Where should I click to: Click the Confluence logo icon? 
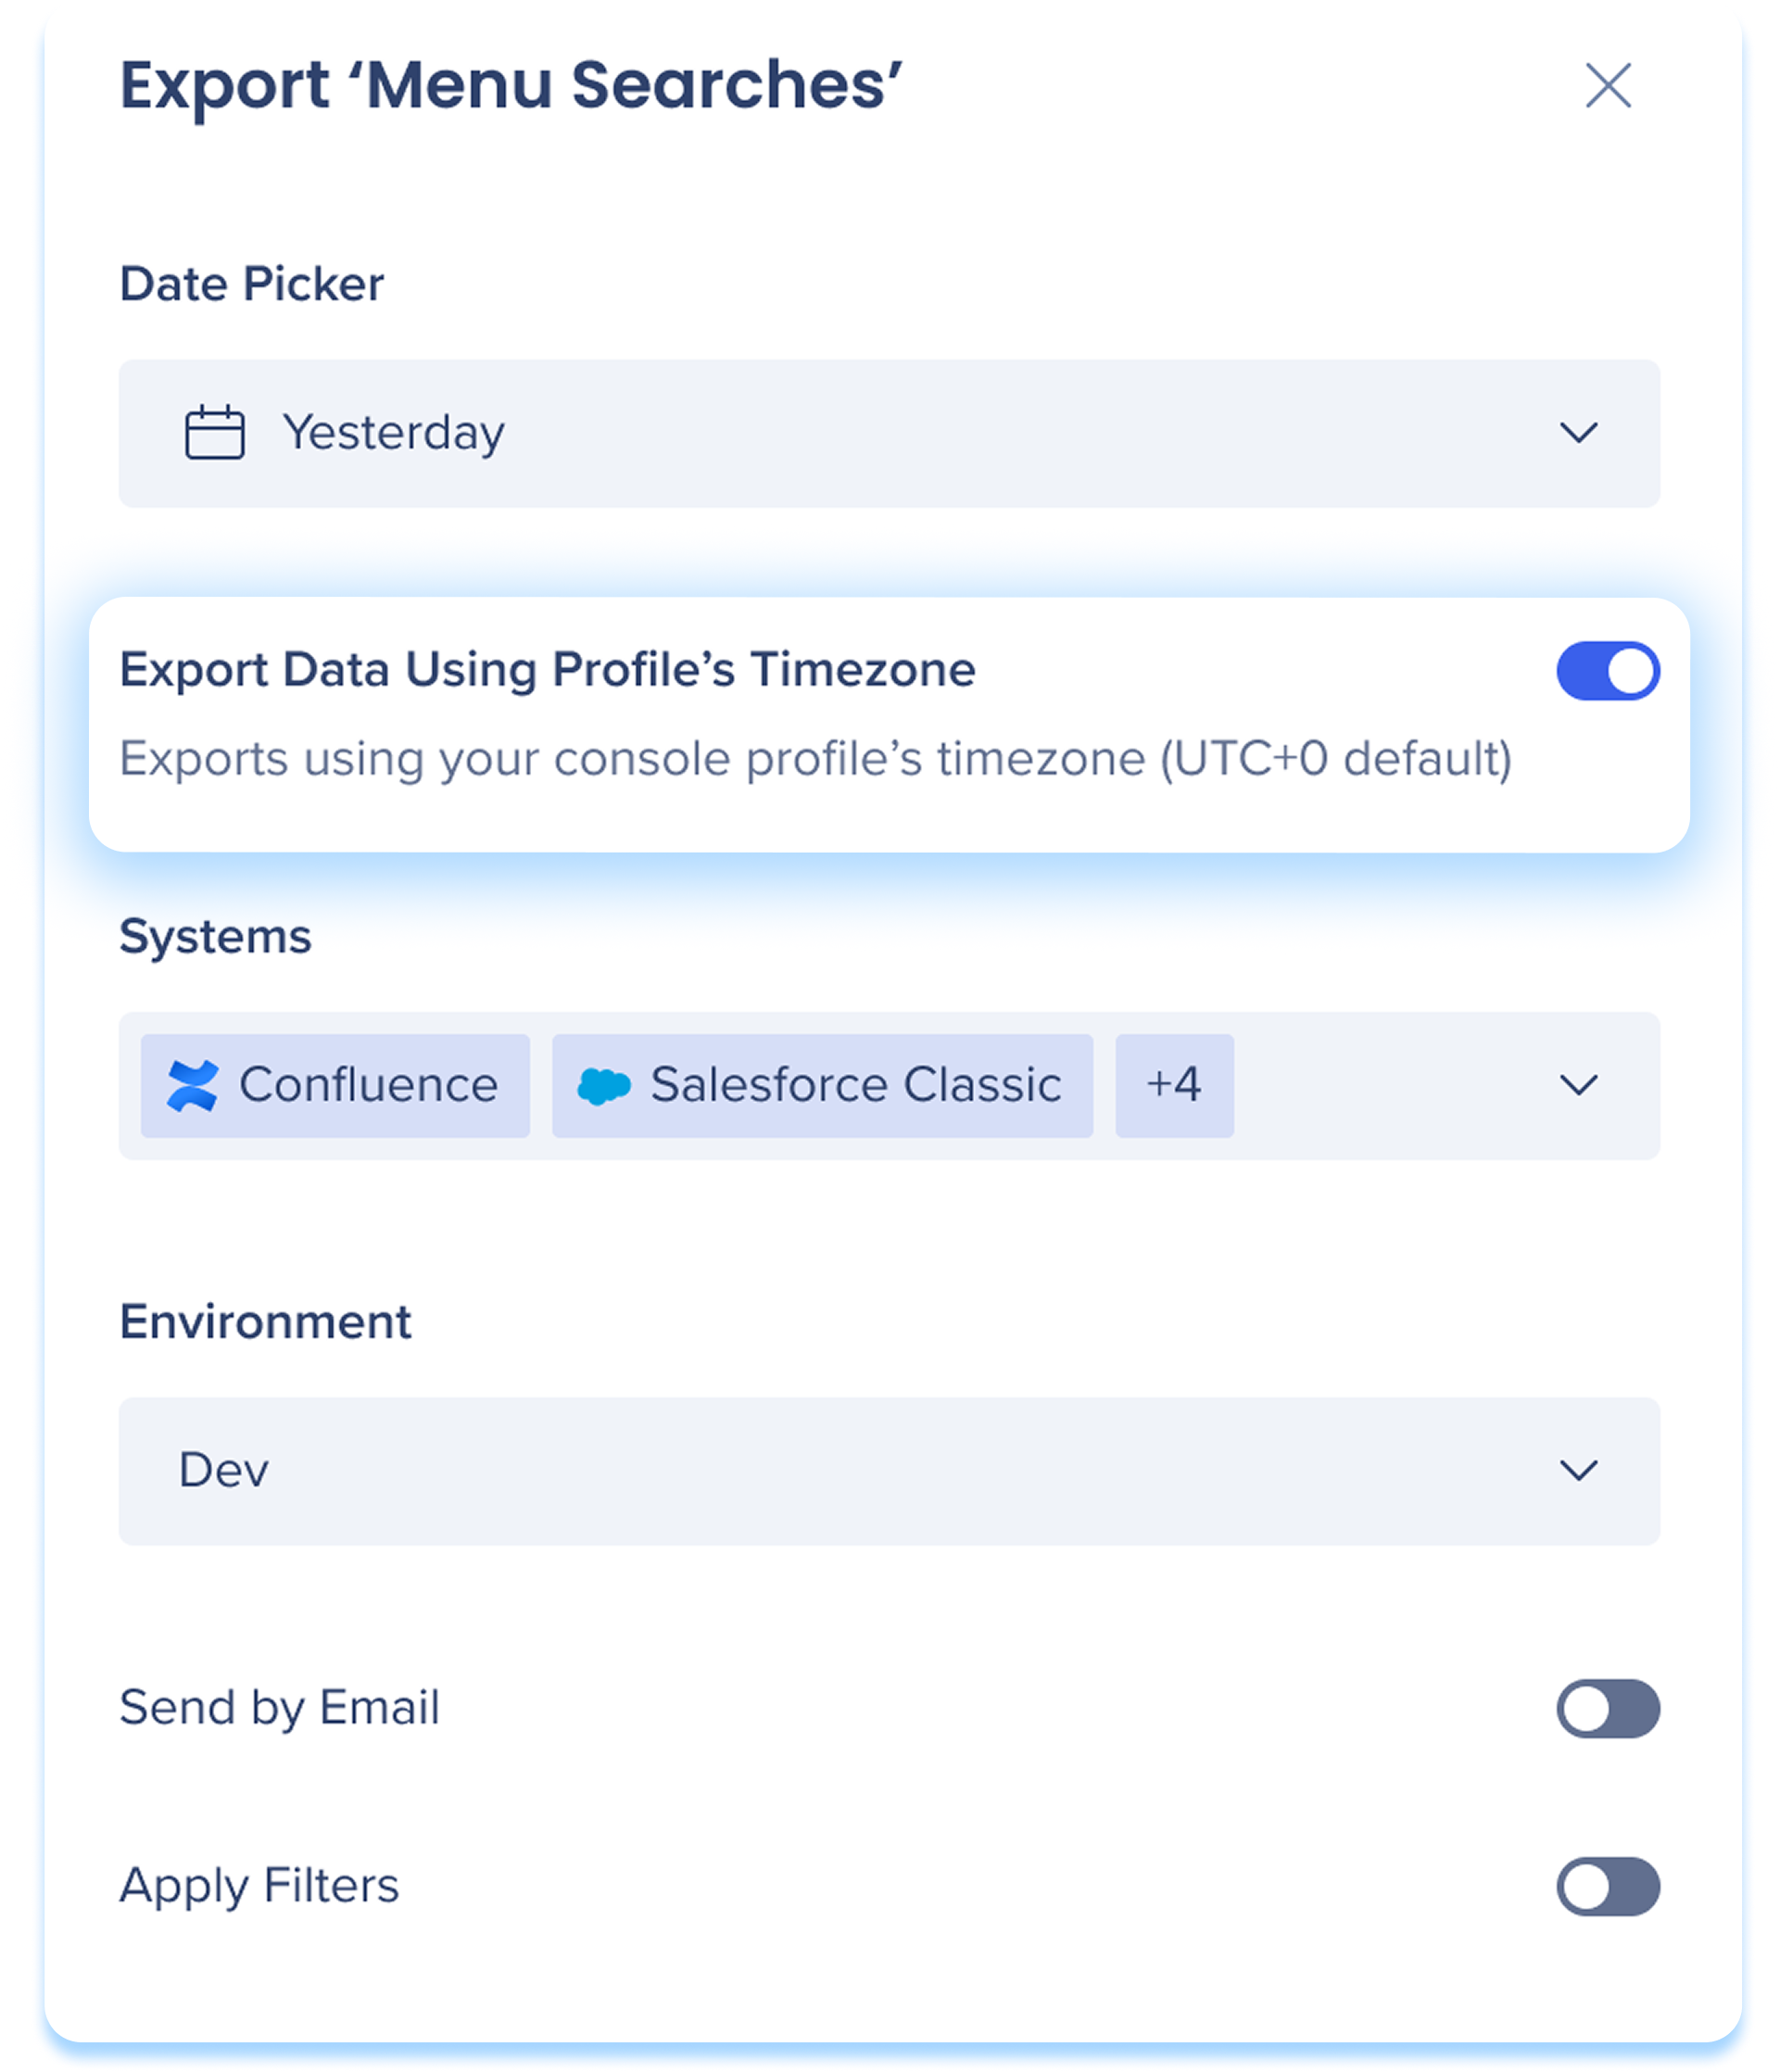click(x=192, y=1086)
